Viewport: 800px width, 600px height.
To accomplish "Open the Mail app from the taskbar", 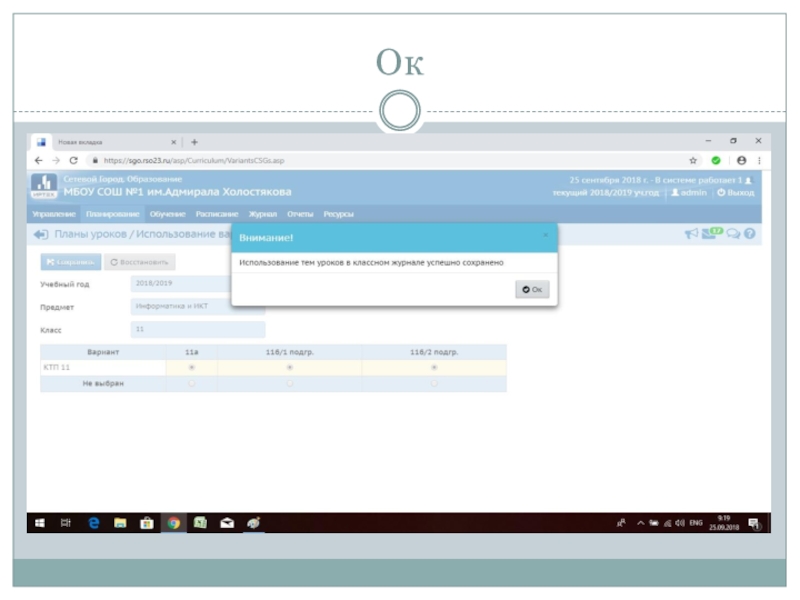I will [x=227, y=523].
